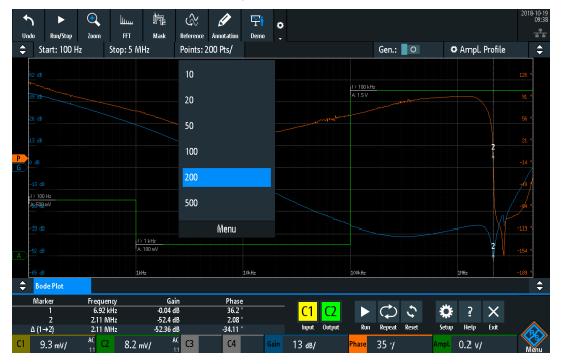Click the C2 Output channel button
This screenshot has height=364, width=561.
[x=331, y=312]
